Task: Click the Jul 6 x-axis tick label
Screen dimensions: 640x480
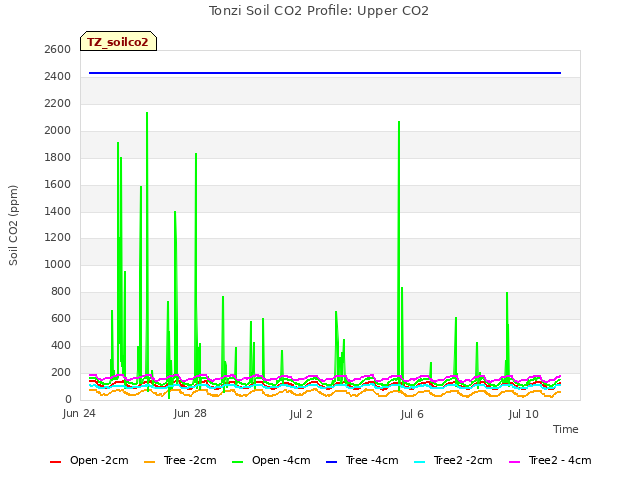Action: tap(412, 414)
